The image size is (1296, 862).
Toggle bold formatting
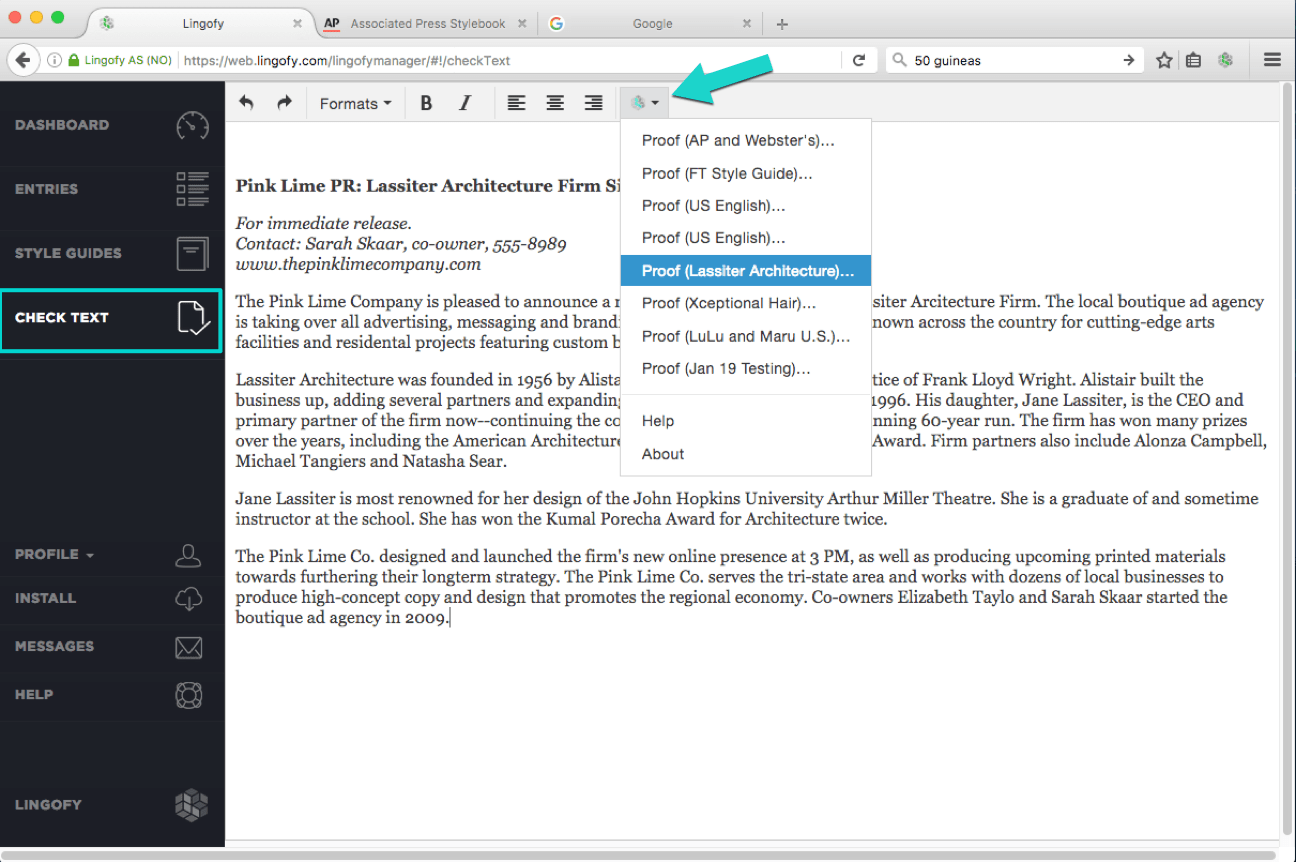(x=426, y=102)
